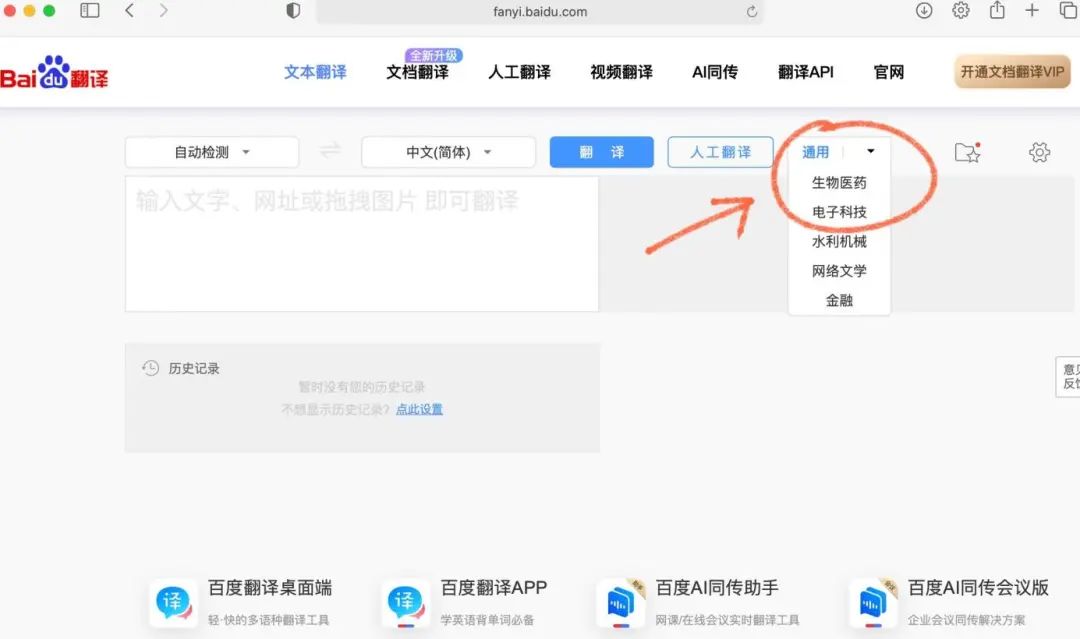The image size is (1080, 639).
Task: Choose 网络文学 domain option
Action: (x=839, y=271)
